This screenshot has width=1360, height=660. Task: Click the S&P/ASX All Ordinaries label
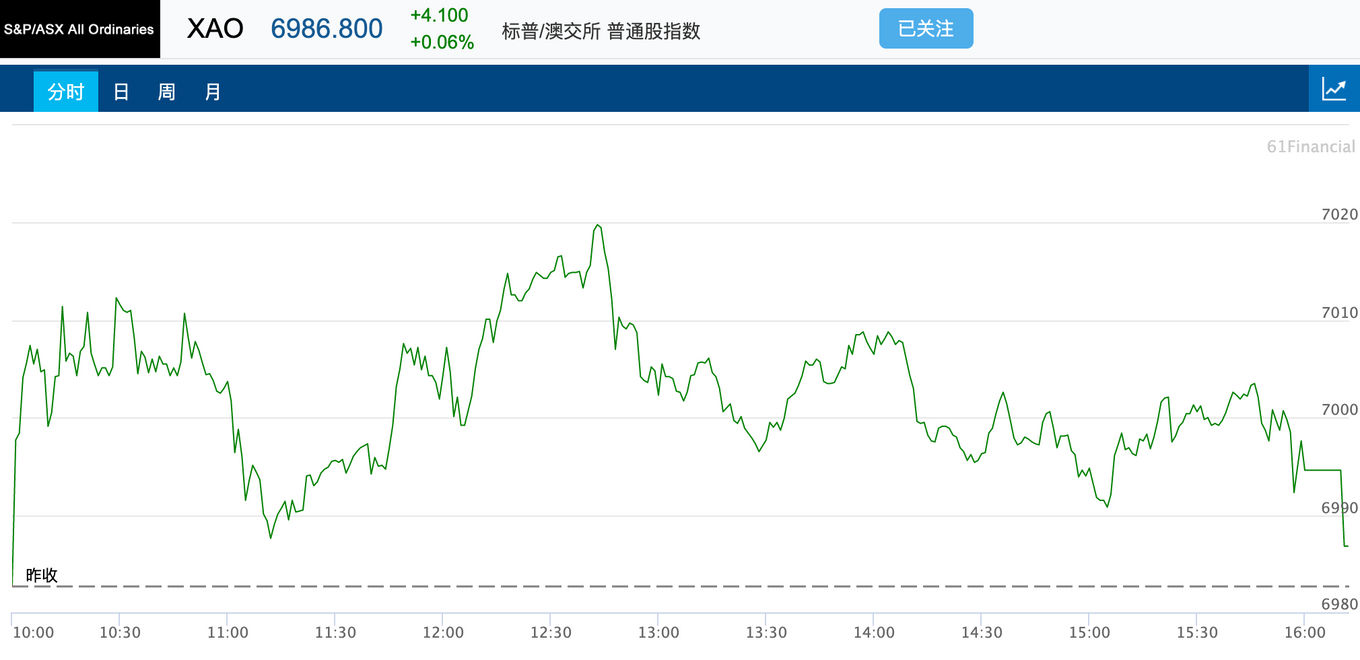pos(79,29)
